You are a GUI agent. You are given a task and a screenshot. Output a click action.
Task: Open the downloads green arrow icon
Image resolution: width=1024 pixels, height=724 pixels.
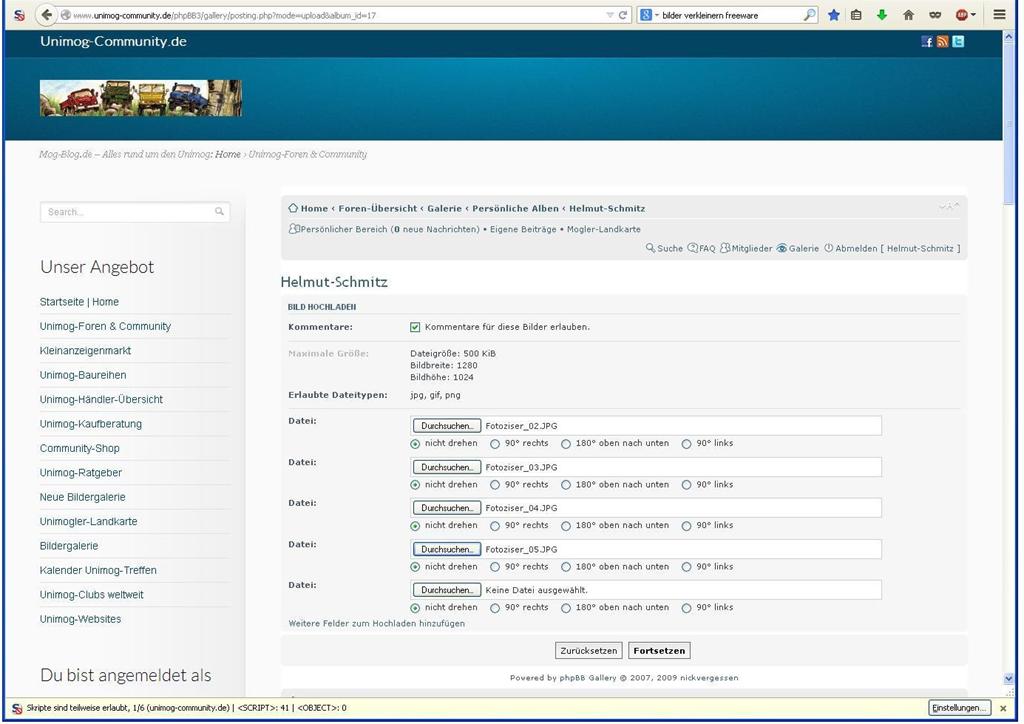[881, 15]
